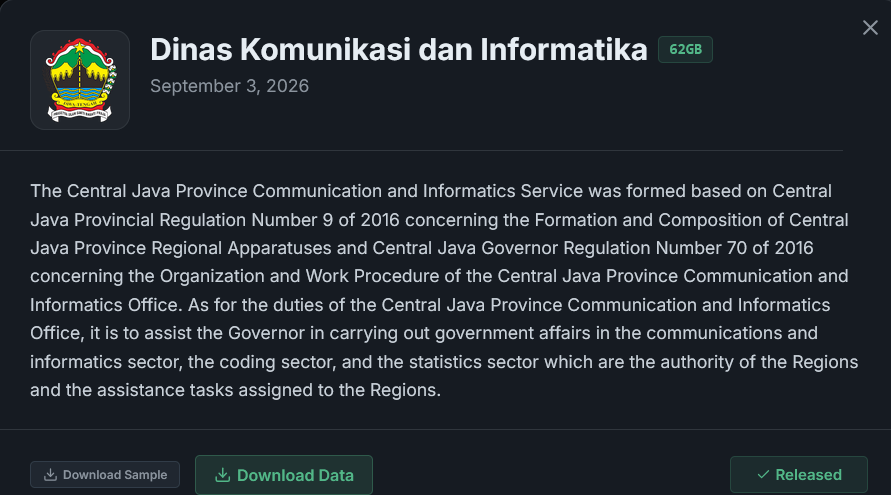This screenshot has height=495, width=891.
Task: Open the Central Java emblem logo
Action: pos(80,80)
